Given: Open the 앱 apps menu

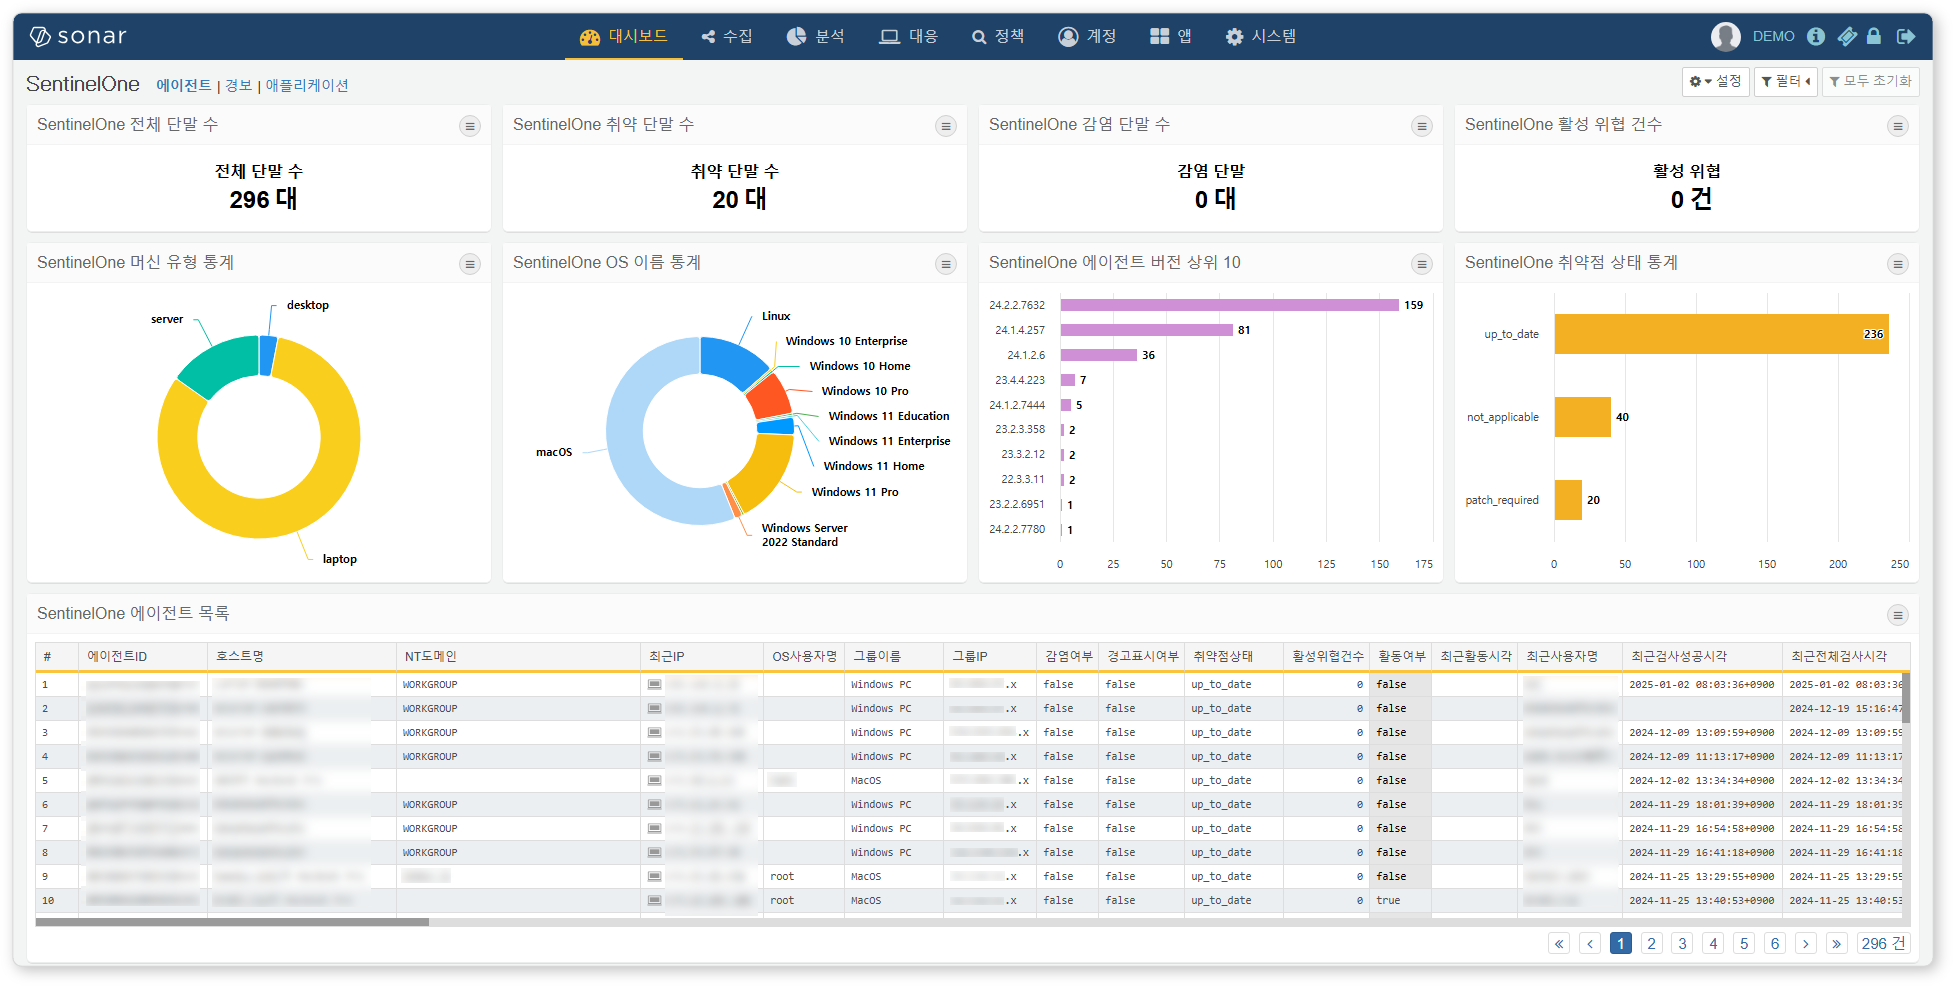Looking at the screenshot, I should coord(1171,36).
